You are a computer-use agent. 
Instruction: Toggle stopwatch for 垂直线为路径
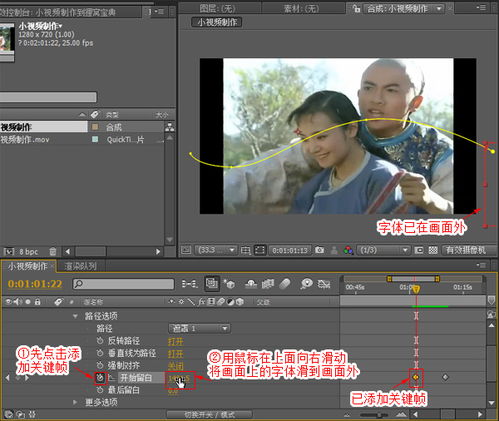[x=100, y=353]
